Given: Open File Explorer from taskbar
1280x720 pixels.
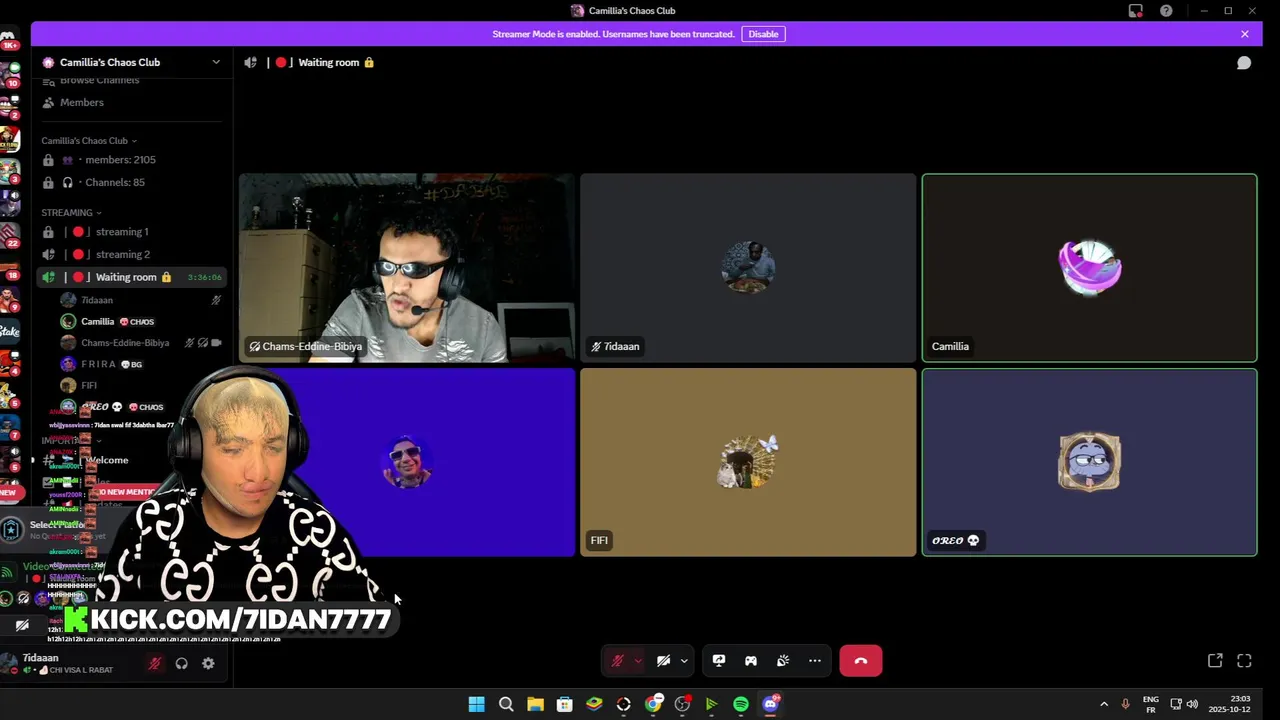Looking at the screenshot, I should [535, 704].
